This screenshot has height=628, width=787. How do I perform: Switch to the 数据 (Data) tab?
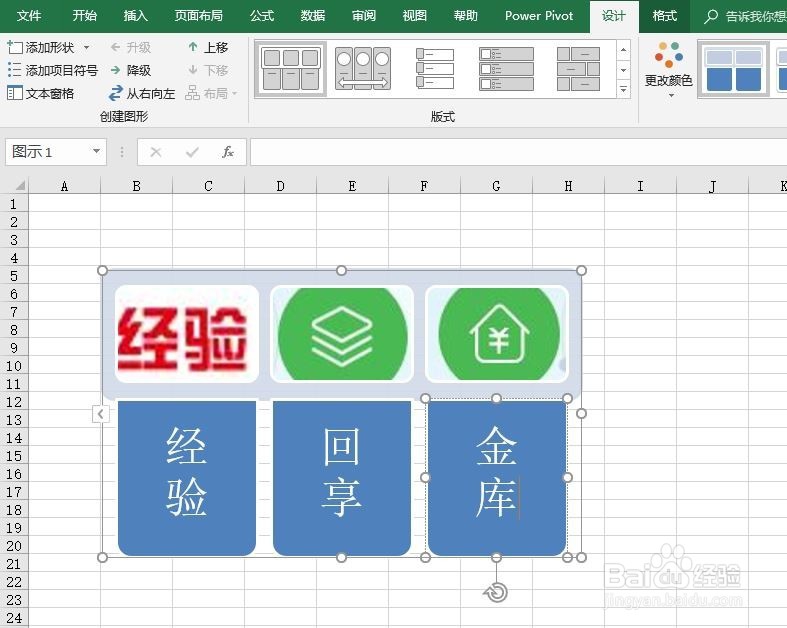pyautogui.click(x=313, y=16)
